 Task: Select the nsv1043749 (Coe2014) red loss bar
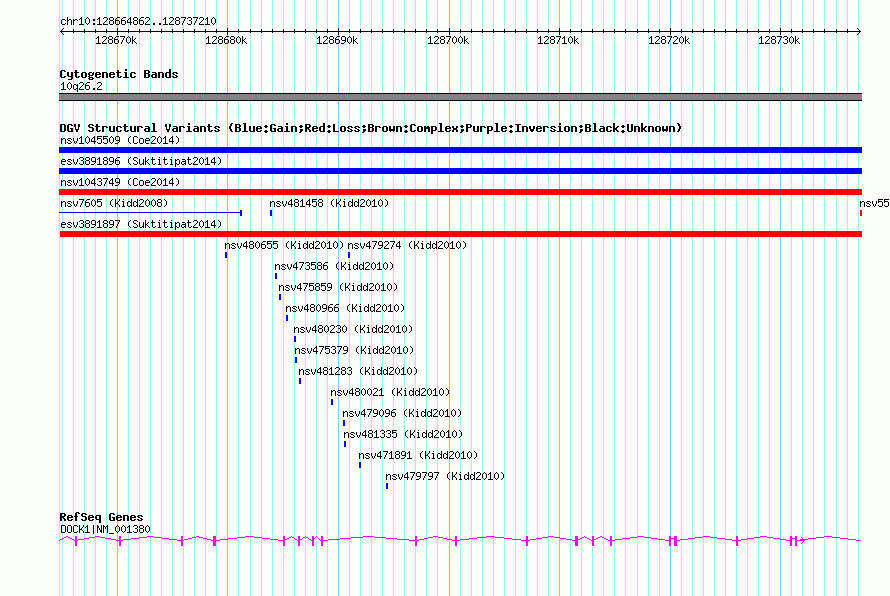pos(460,192)
